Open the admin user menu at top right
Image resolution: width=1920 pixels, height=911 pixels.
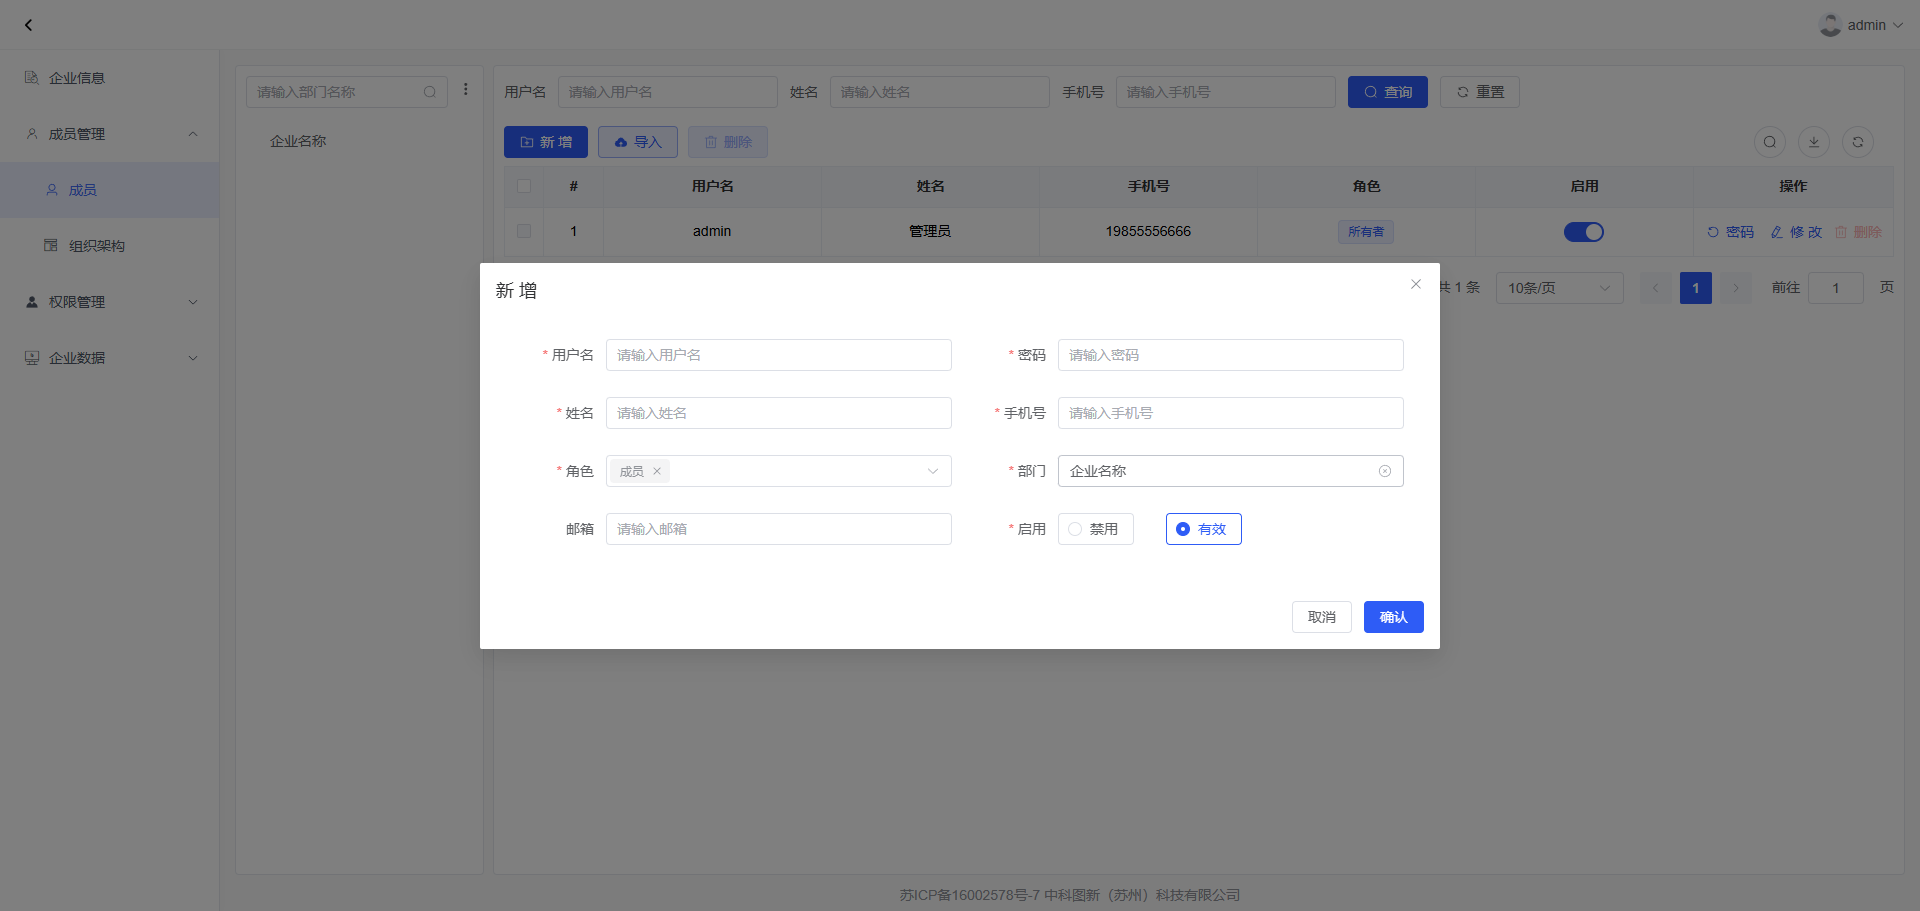point(1860,25)
